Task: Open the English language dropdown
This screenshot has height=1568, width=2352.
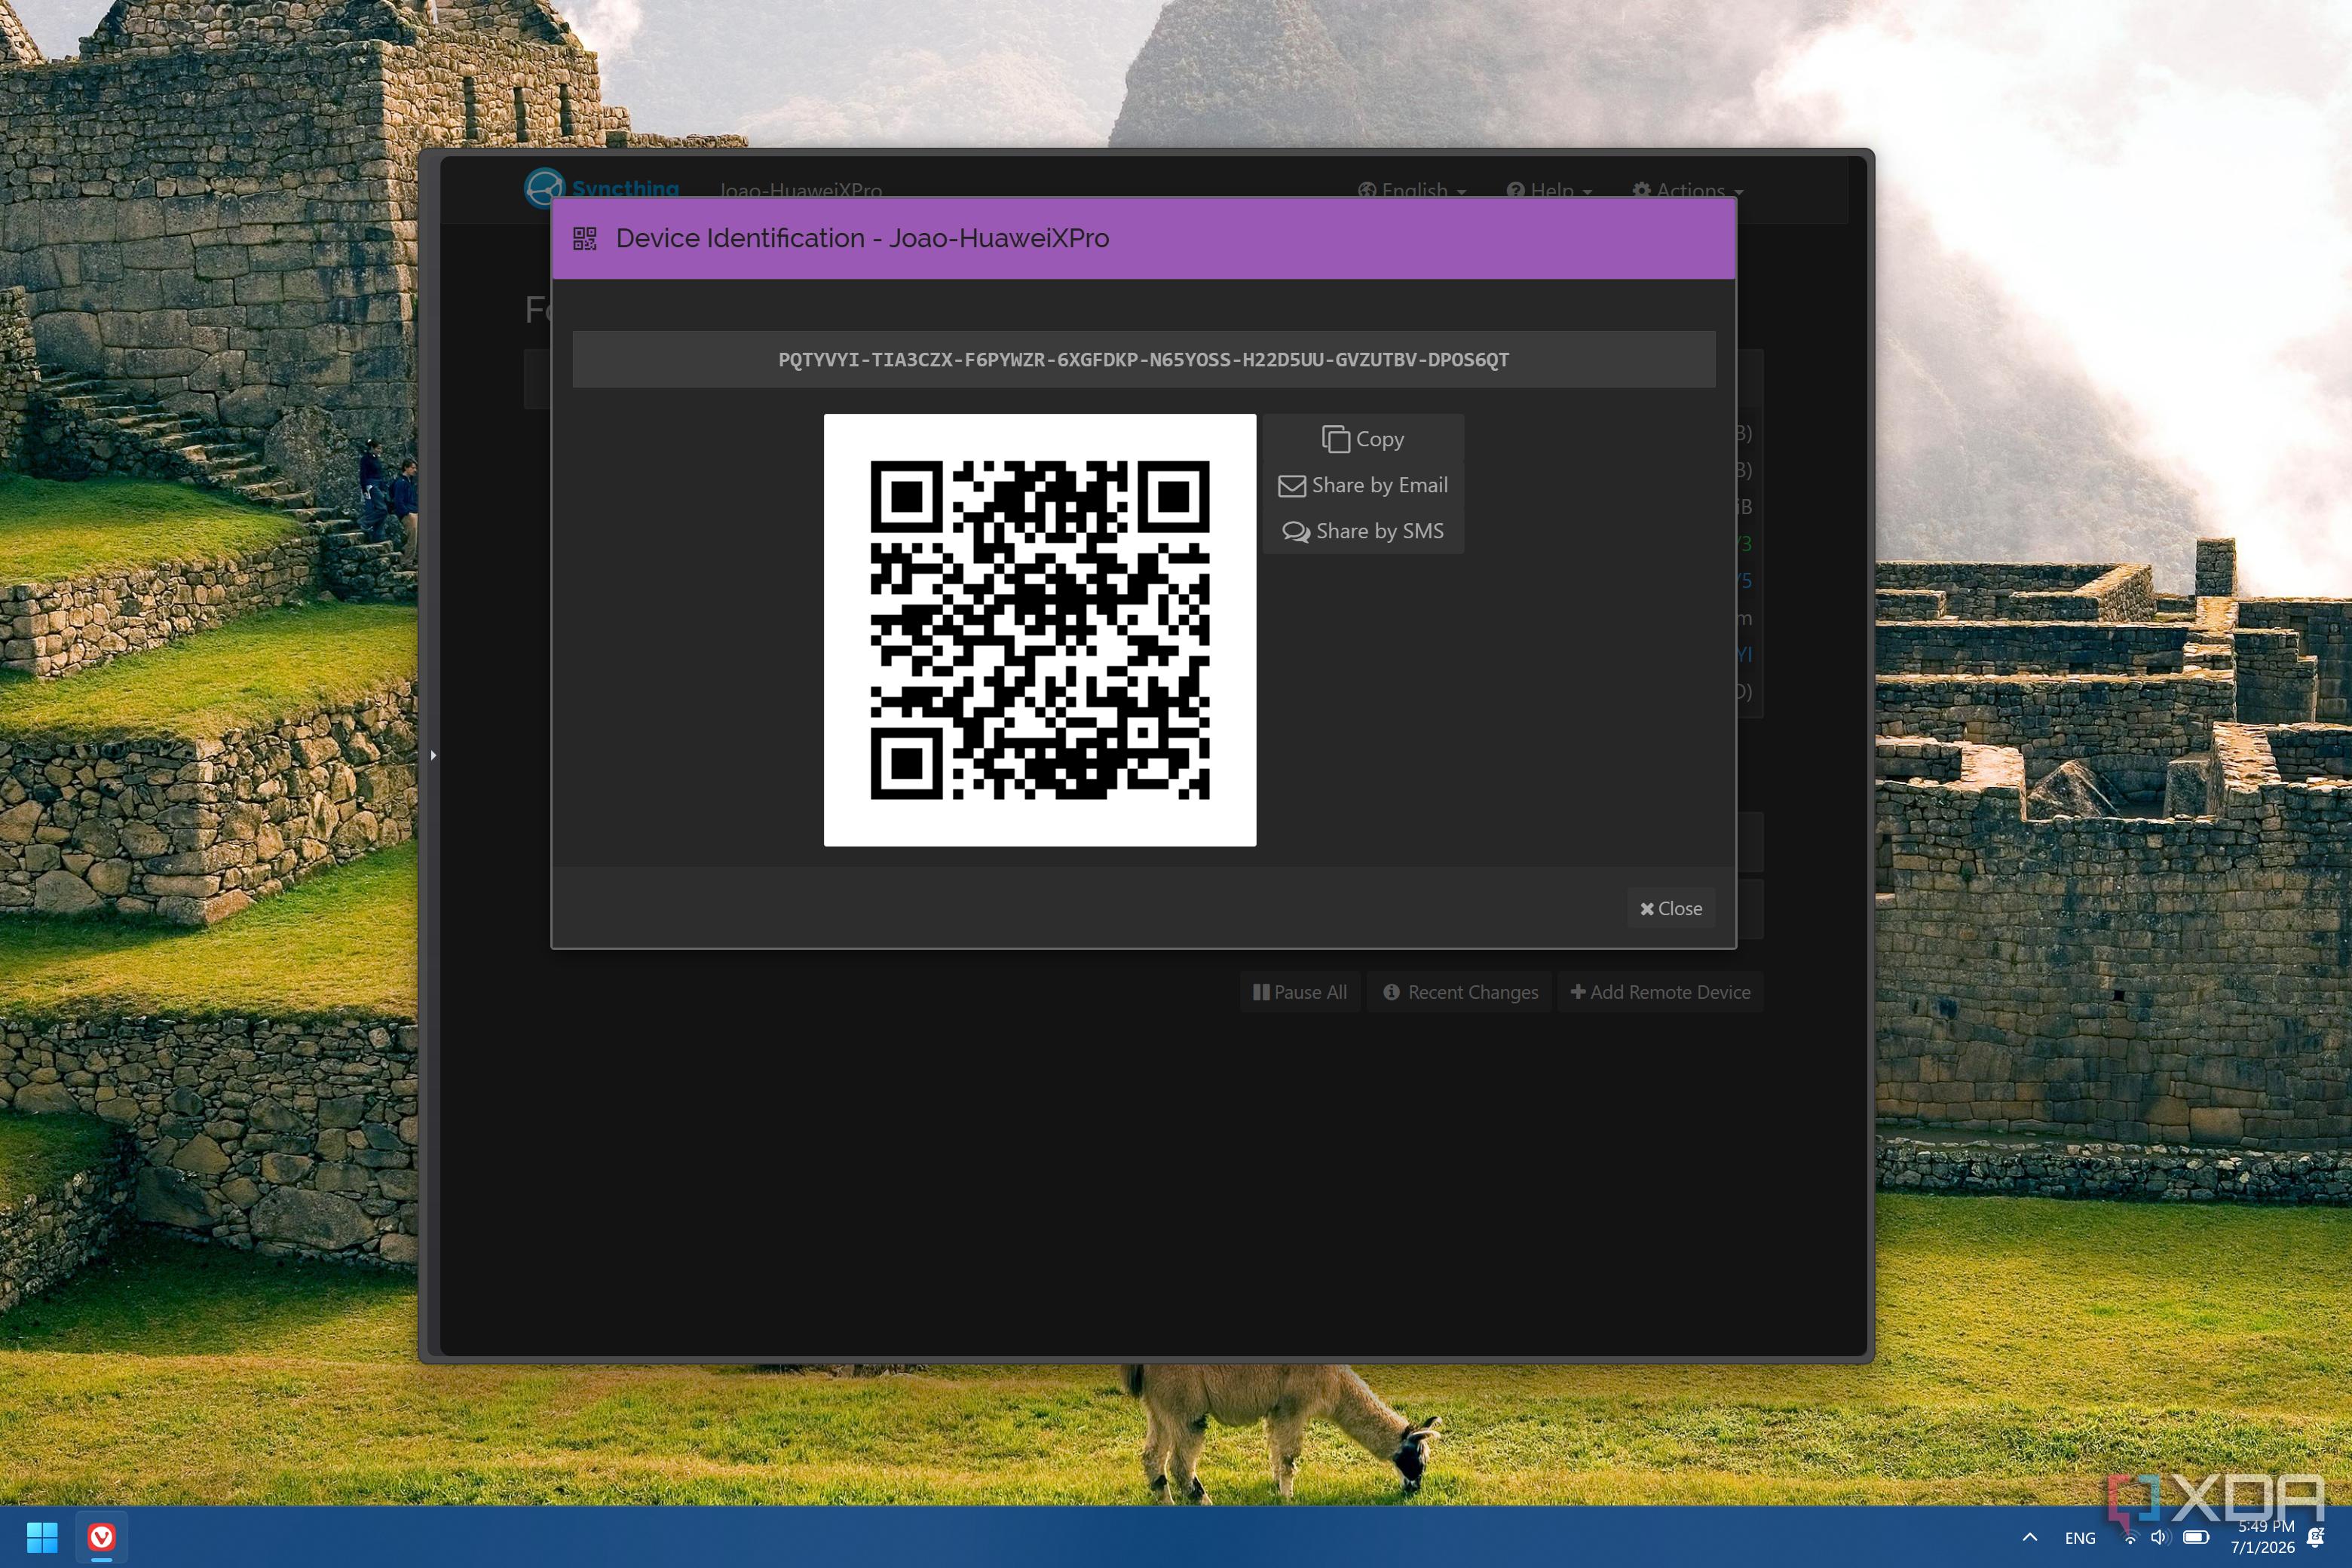Action: point(1411,190)
